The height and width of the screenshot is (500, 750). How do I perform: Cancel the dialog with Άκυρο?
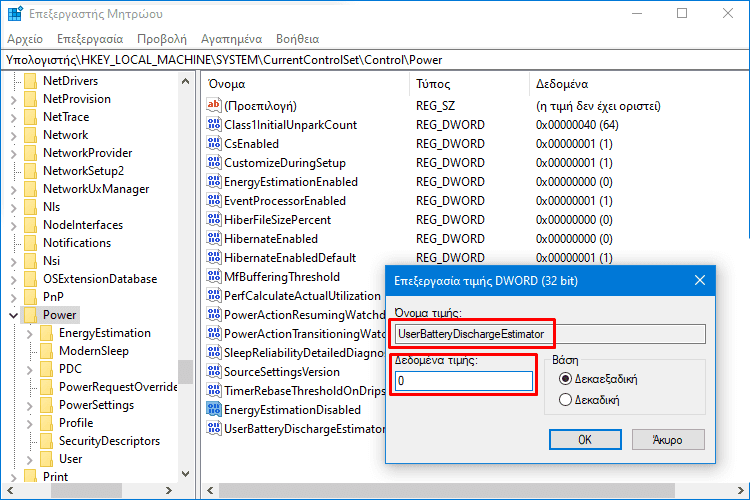(x=668, y=439)
